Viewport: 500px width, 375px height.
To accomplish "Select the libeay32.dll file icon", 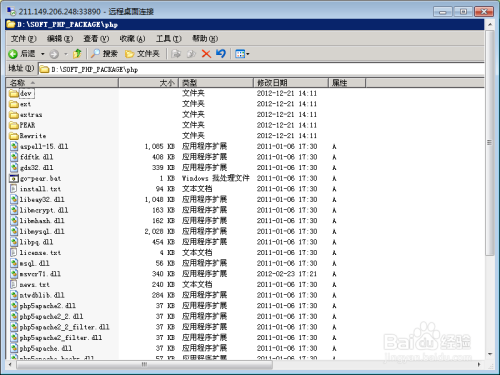I will tap(14, 199).
